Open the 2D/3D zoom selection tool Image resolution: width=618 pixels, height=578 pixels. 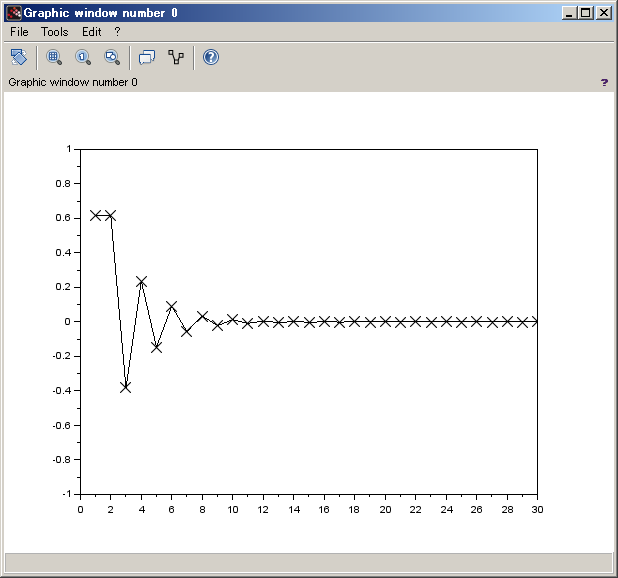click(x=112, y=57)
